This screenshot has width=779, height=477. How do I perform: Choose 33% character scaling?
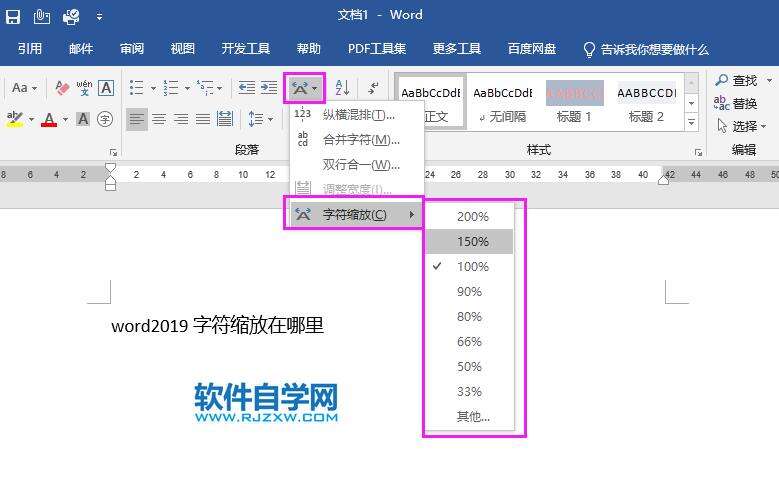(469, 392)
